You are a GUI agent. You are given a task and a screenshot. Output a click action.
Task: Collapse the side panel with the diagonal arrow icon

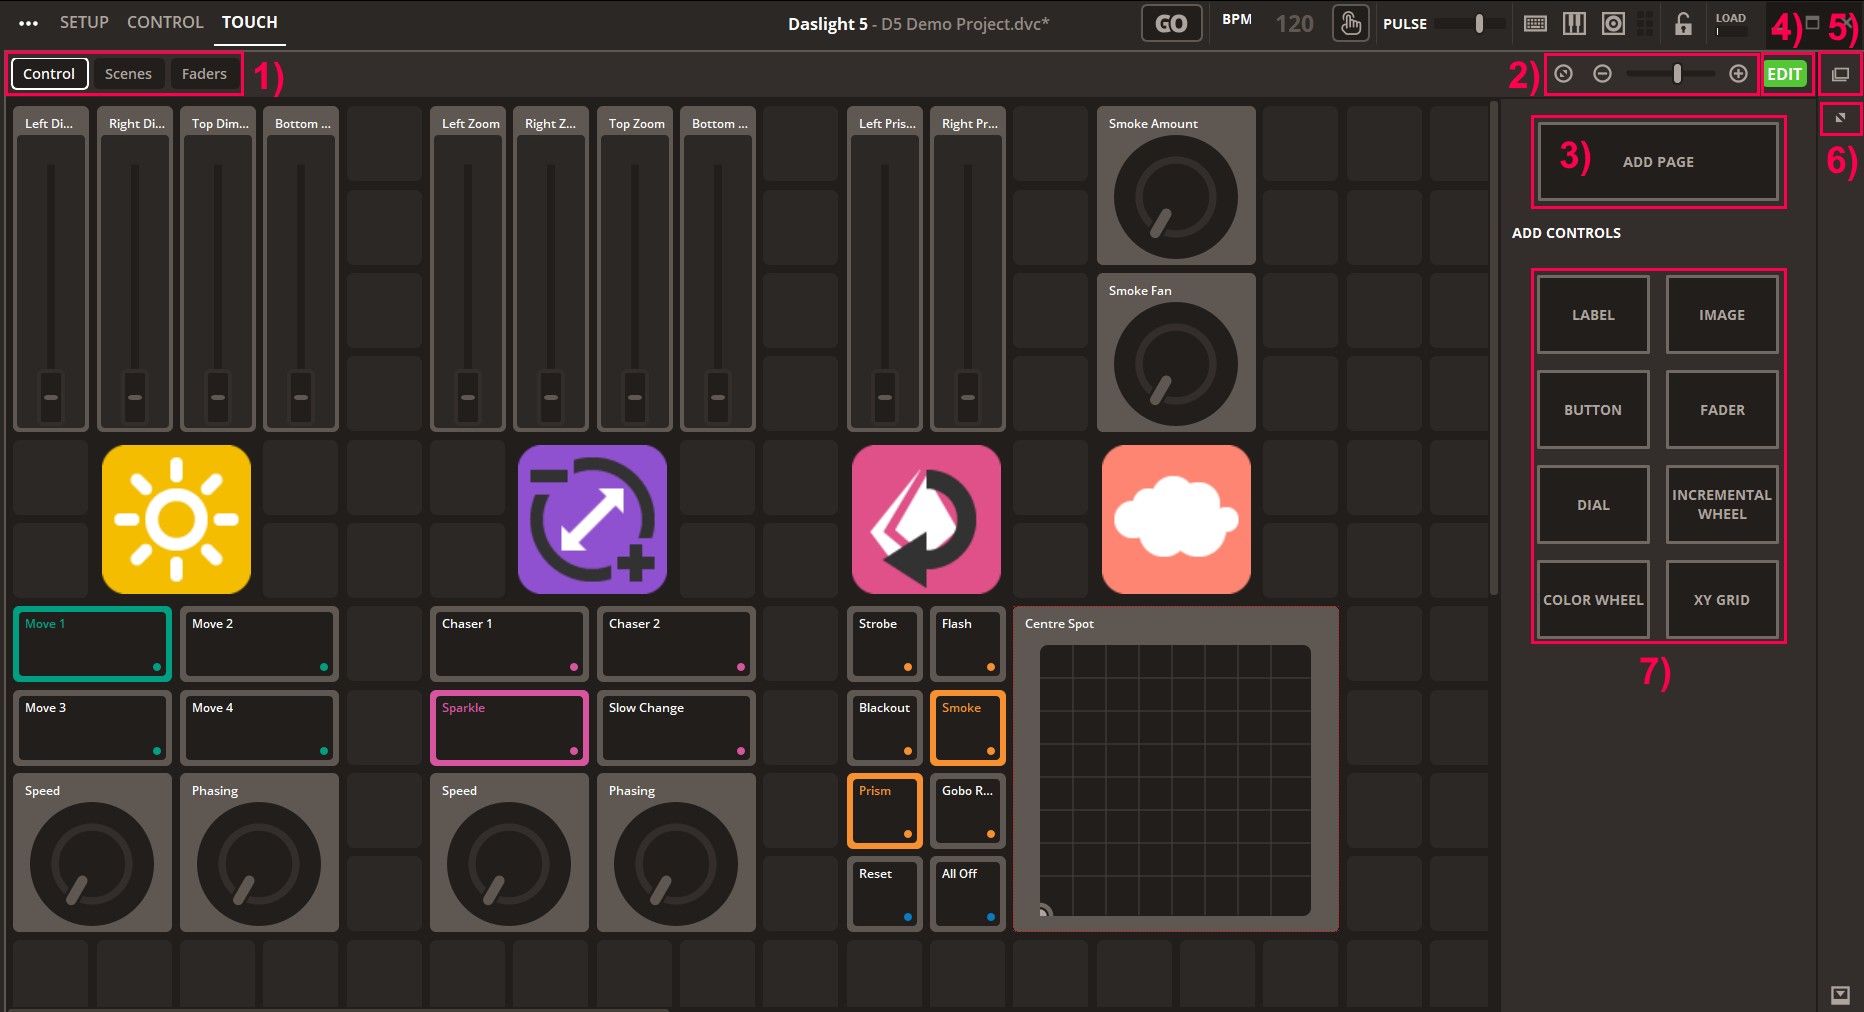[1840, 118]
